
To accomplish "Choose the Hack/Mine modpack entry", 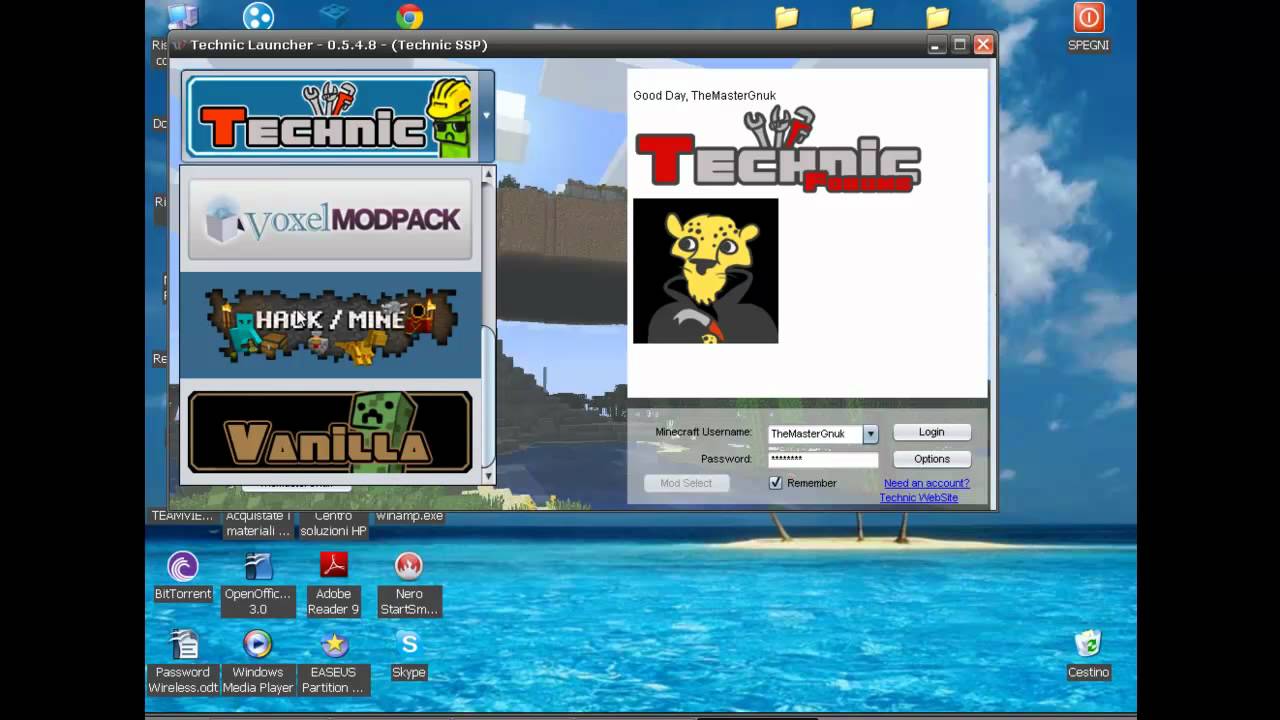I will pyautogui.click(x=330, y=325).
